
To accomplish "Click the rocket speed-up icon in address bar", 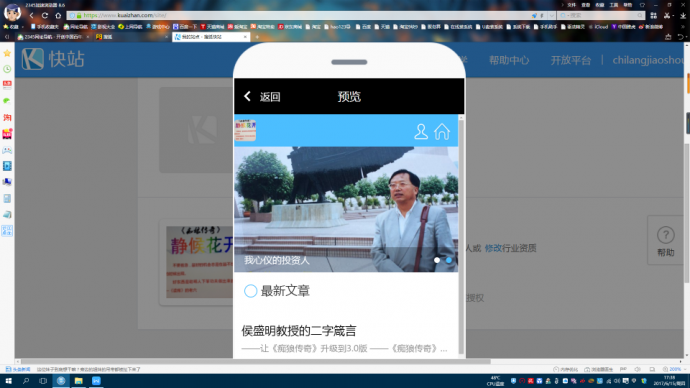I will [x=534, y=15].
